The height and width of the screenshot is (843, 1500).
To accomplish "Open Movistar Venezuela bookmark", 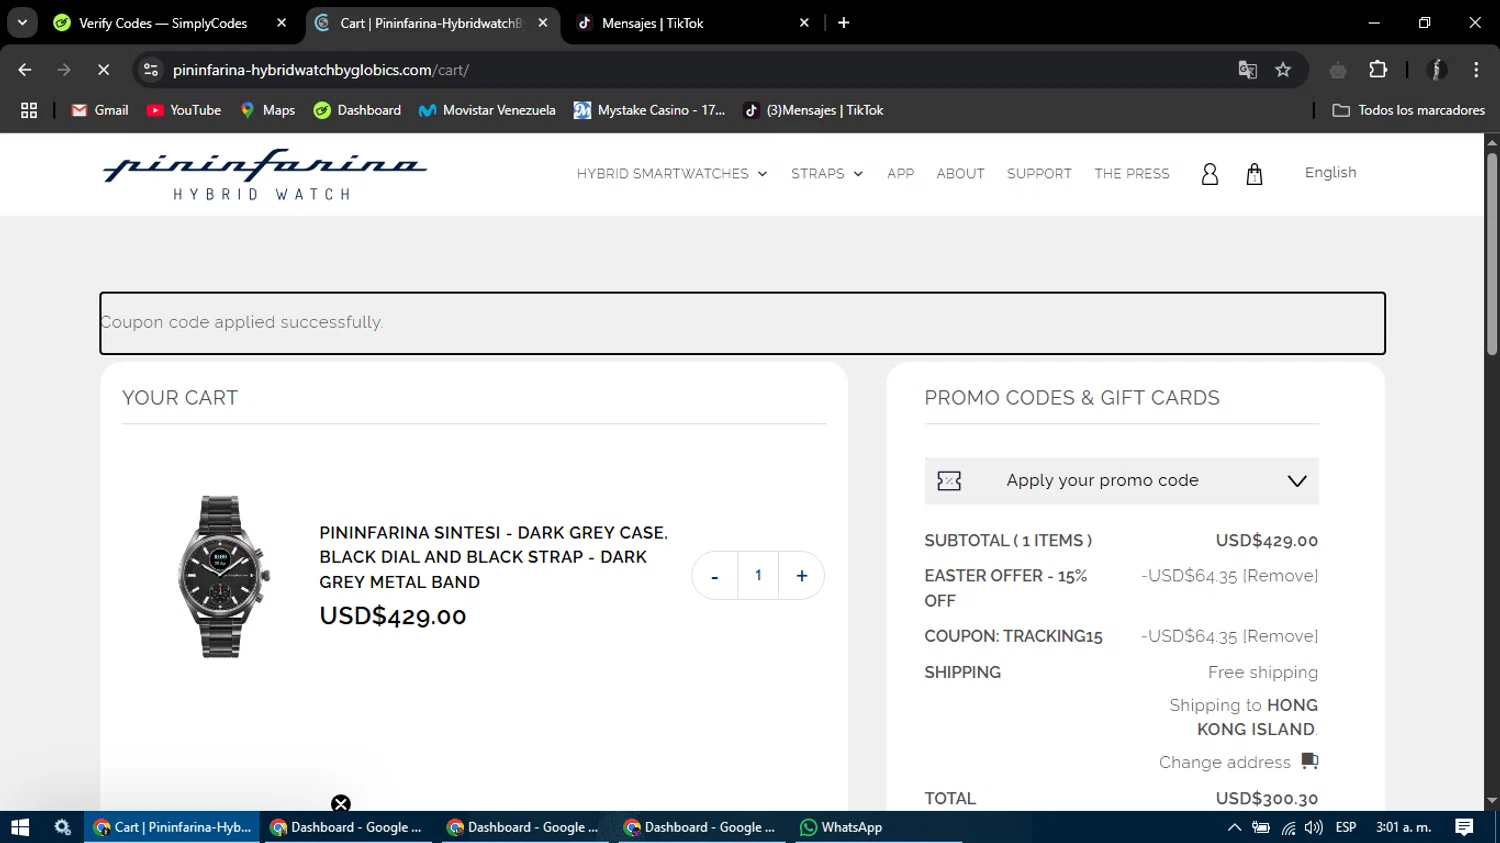I will [487, 110].
